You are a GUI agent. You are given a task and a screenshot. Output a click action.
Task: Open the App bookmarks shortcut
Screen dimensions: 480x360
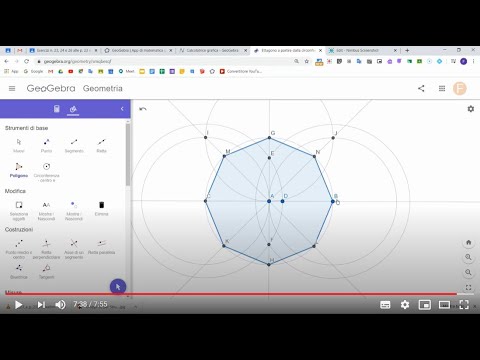[x=11, y=71]
